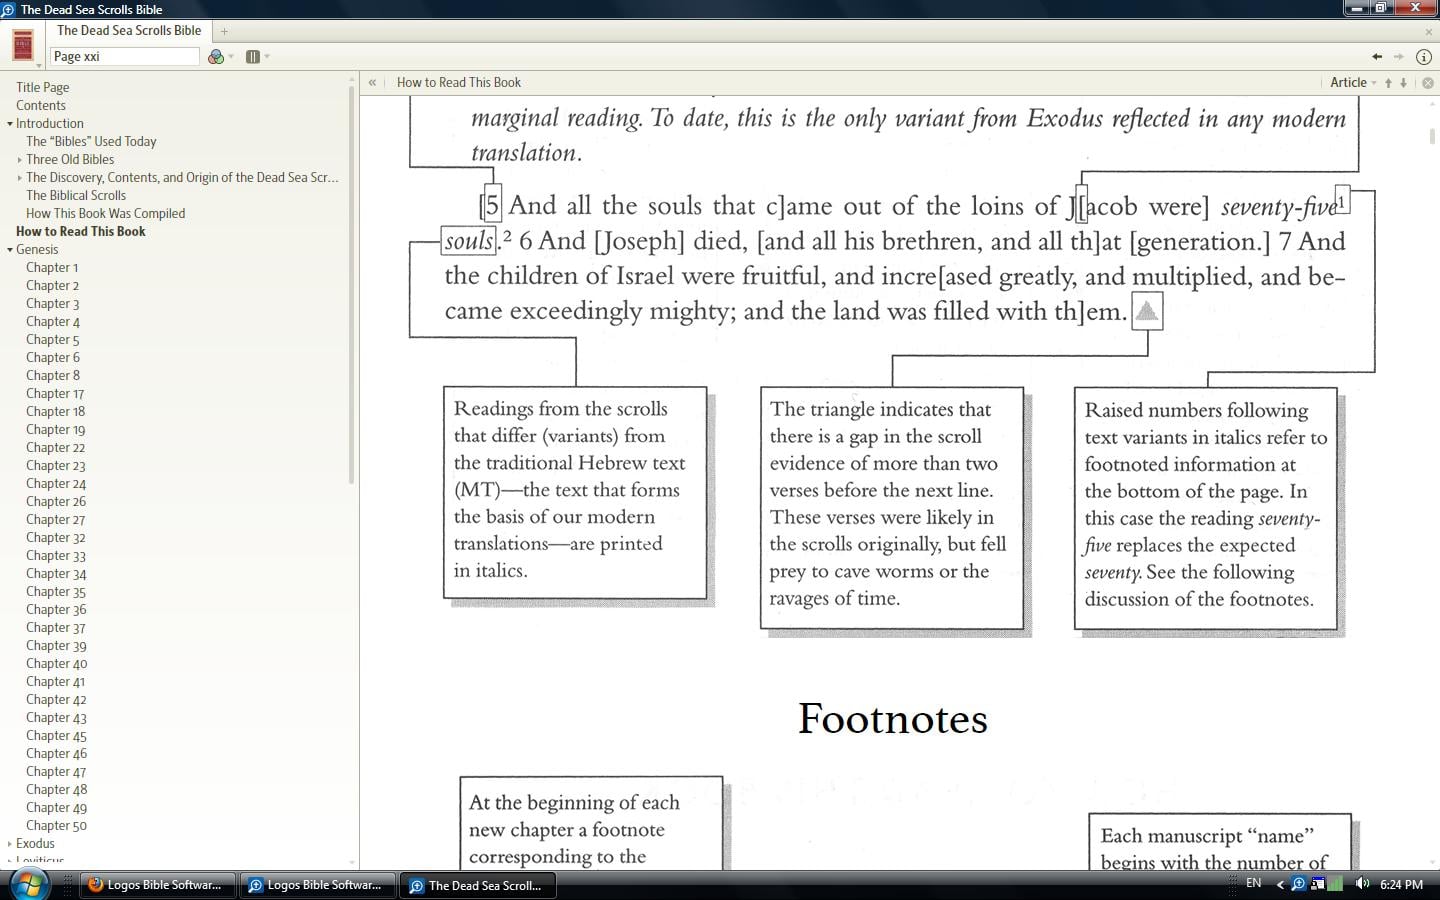1440x900 pixels.
Task: Go to Genesis Chapter 17
Action: point(55,394)
